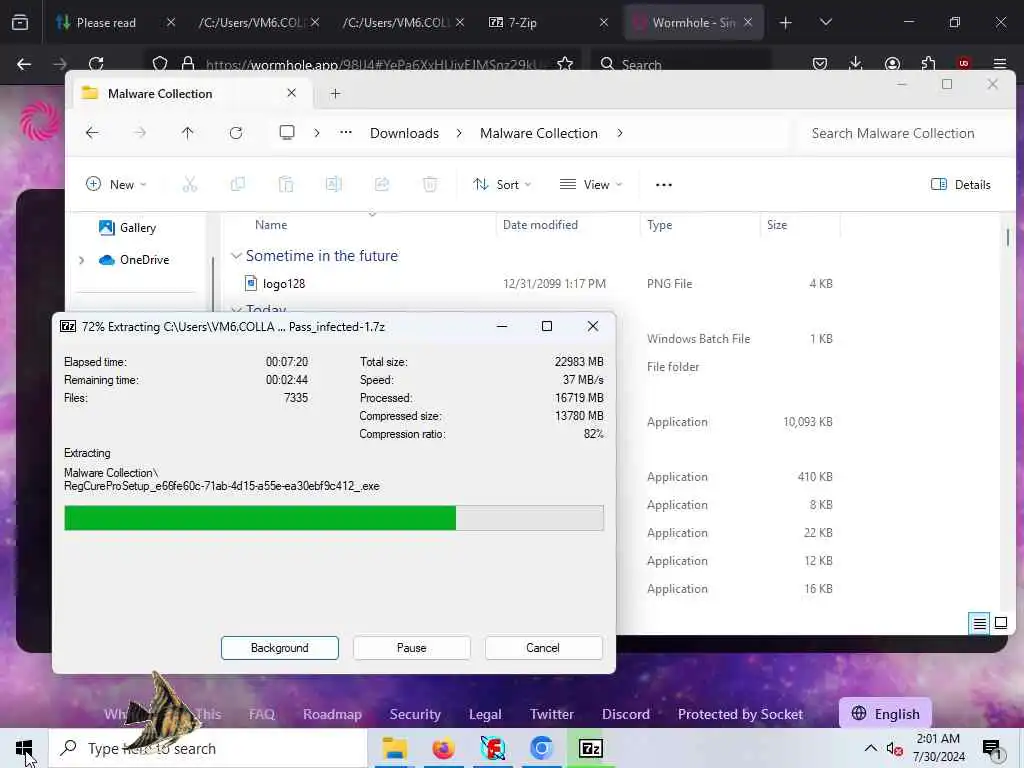Screen dimensions: 1024x768
Task: Sort by the Type column
Action: [x=660, y=225]
